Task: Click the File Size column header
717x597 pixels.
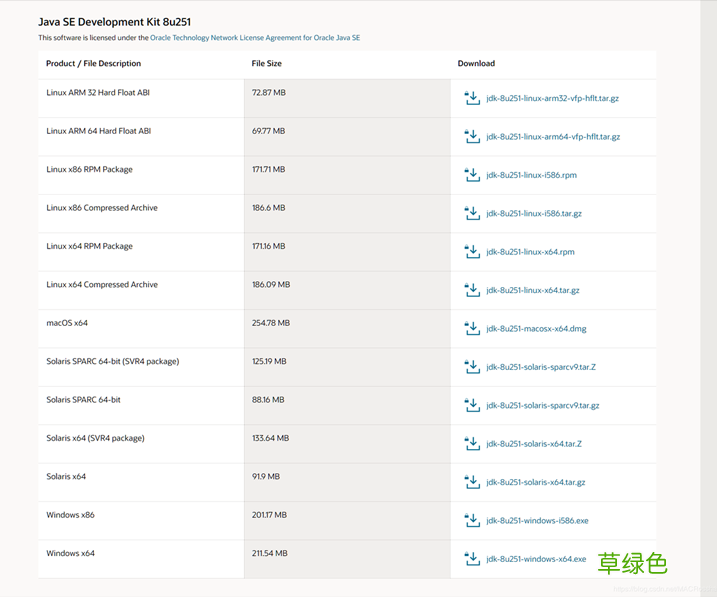Action: click(266, 64)
